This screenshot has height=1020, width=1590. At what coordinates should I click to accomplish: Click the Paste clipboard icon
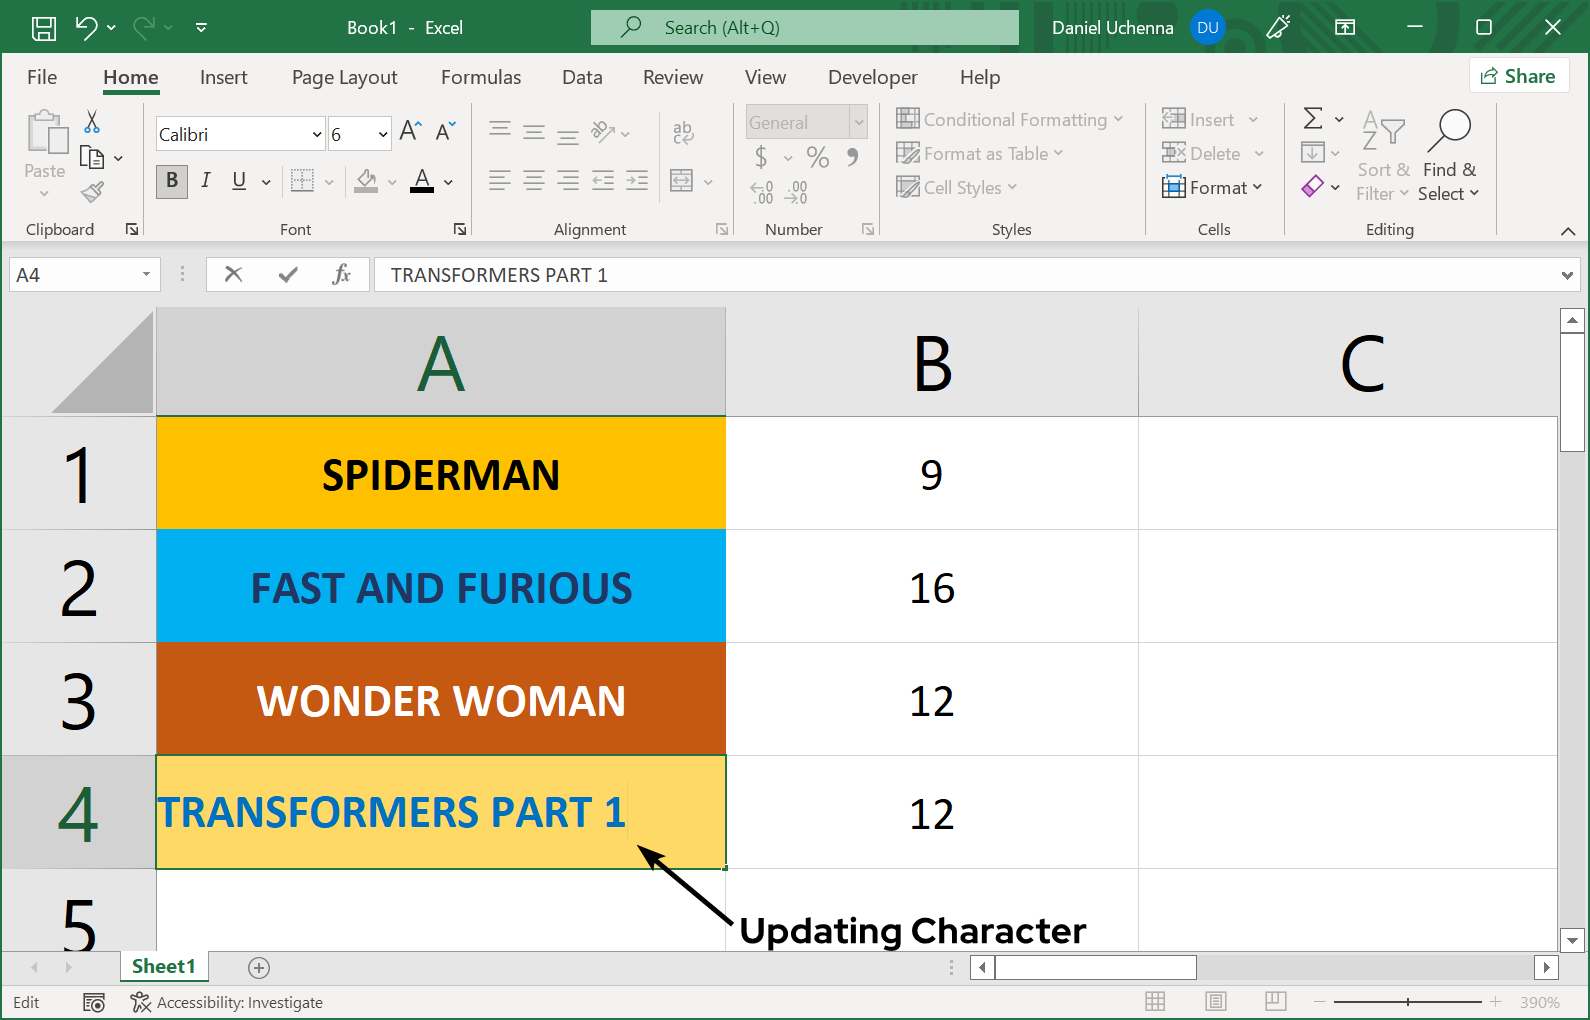46,134
